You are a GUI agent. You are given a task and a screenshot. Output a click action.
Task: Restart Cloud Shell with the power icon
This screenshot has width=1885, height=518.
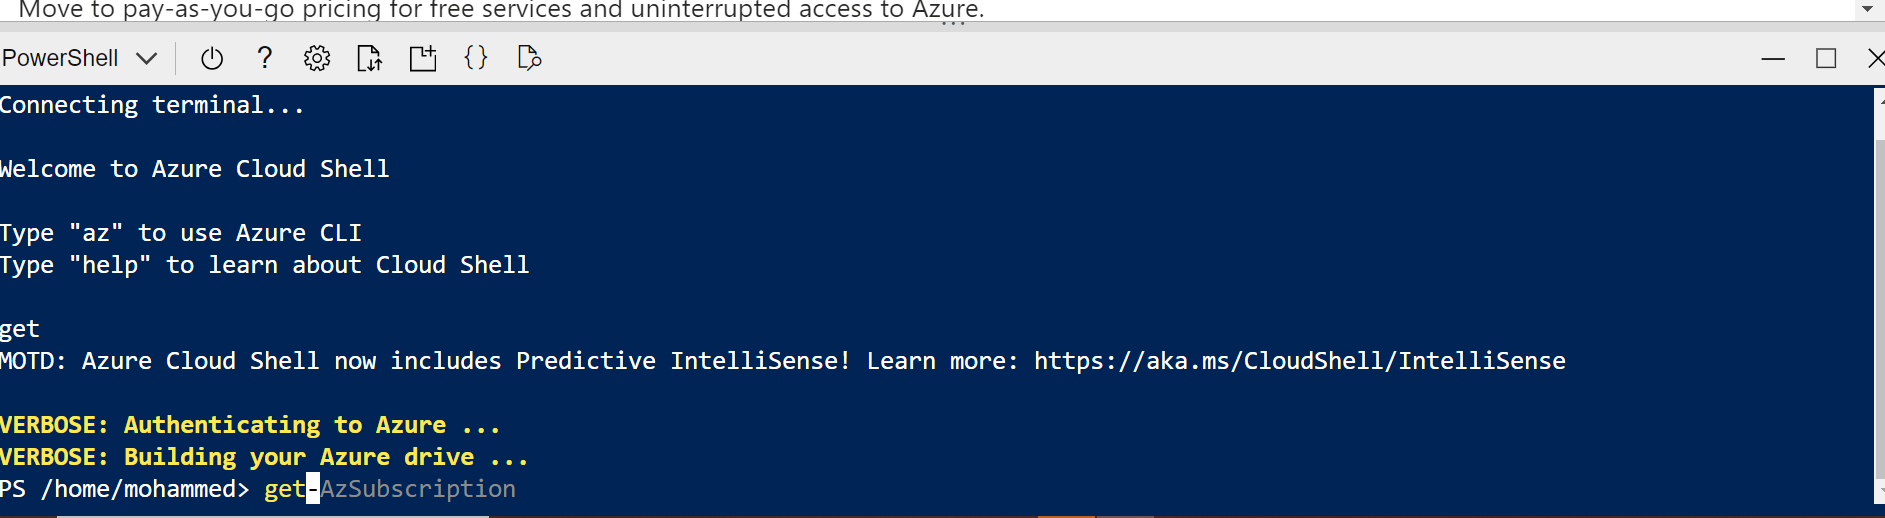[x=211, y=58]
